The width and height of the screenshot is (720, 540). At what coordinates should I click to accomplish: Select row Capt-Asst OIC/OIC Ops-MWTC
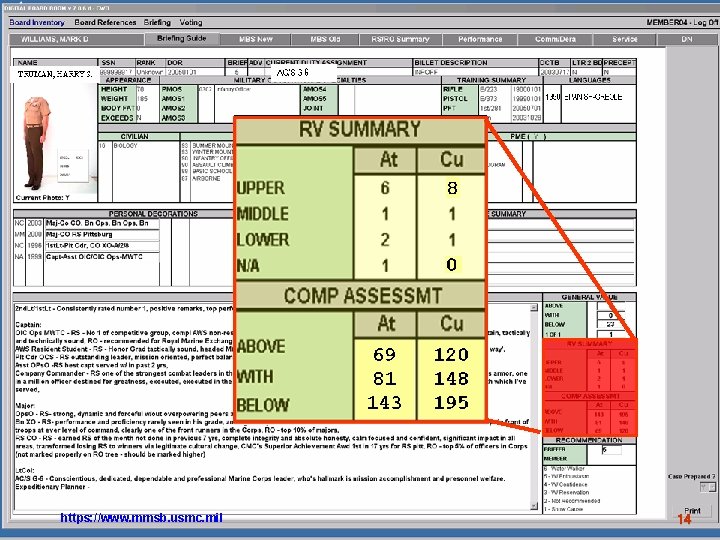pyautogui.click(x=102, y=257)
